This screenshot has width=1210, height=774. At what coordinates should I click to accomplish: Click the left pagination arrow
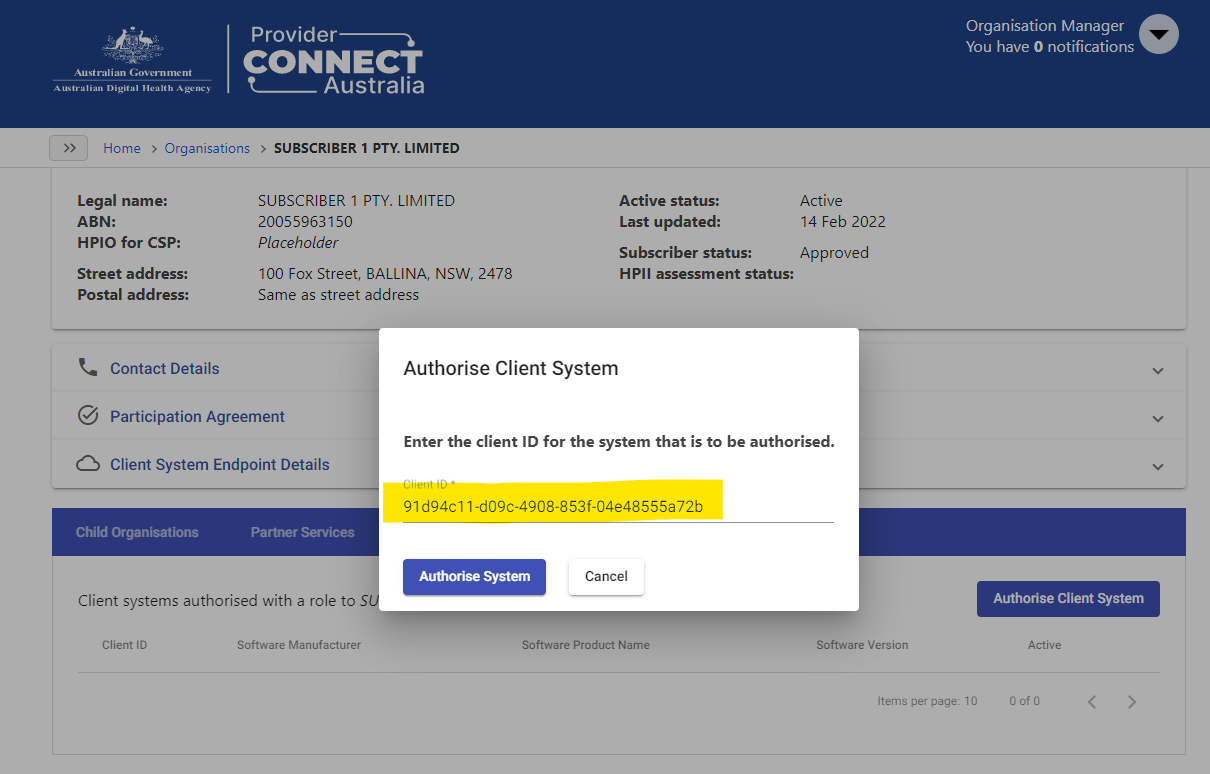click(x=1091, y=701)
